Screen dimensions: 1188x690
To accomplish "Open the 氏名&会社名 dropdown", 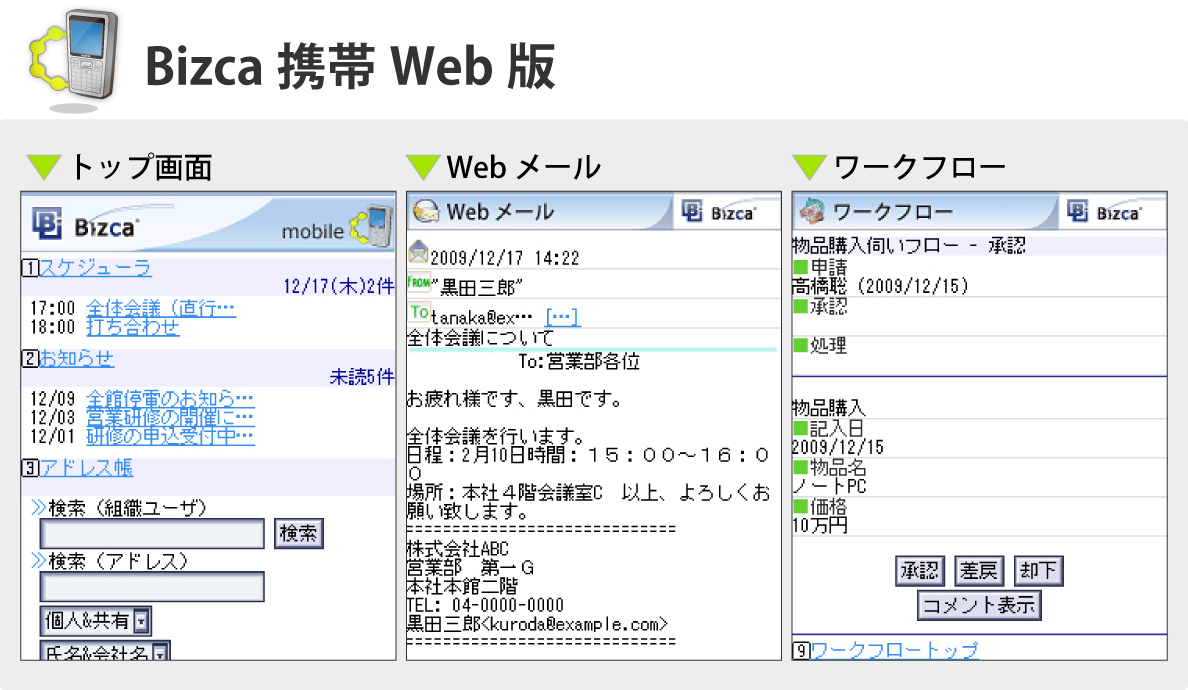I will click(105, 651).
